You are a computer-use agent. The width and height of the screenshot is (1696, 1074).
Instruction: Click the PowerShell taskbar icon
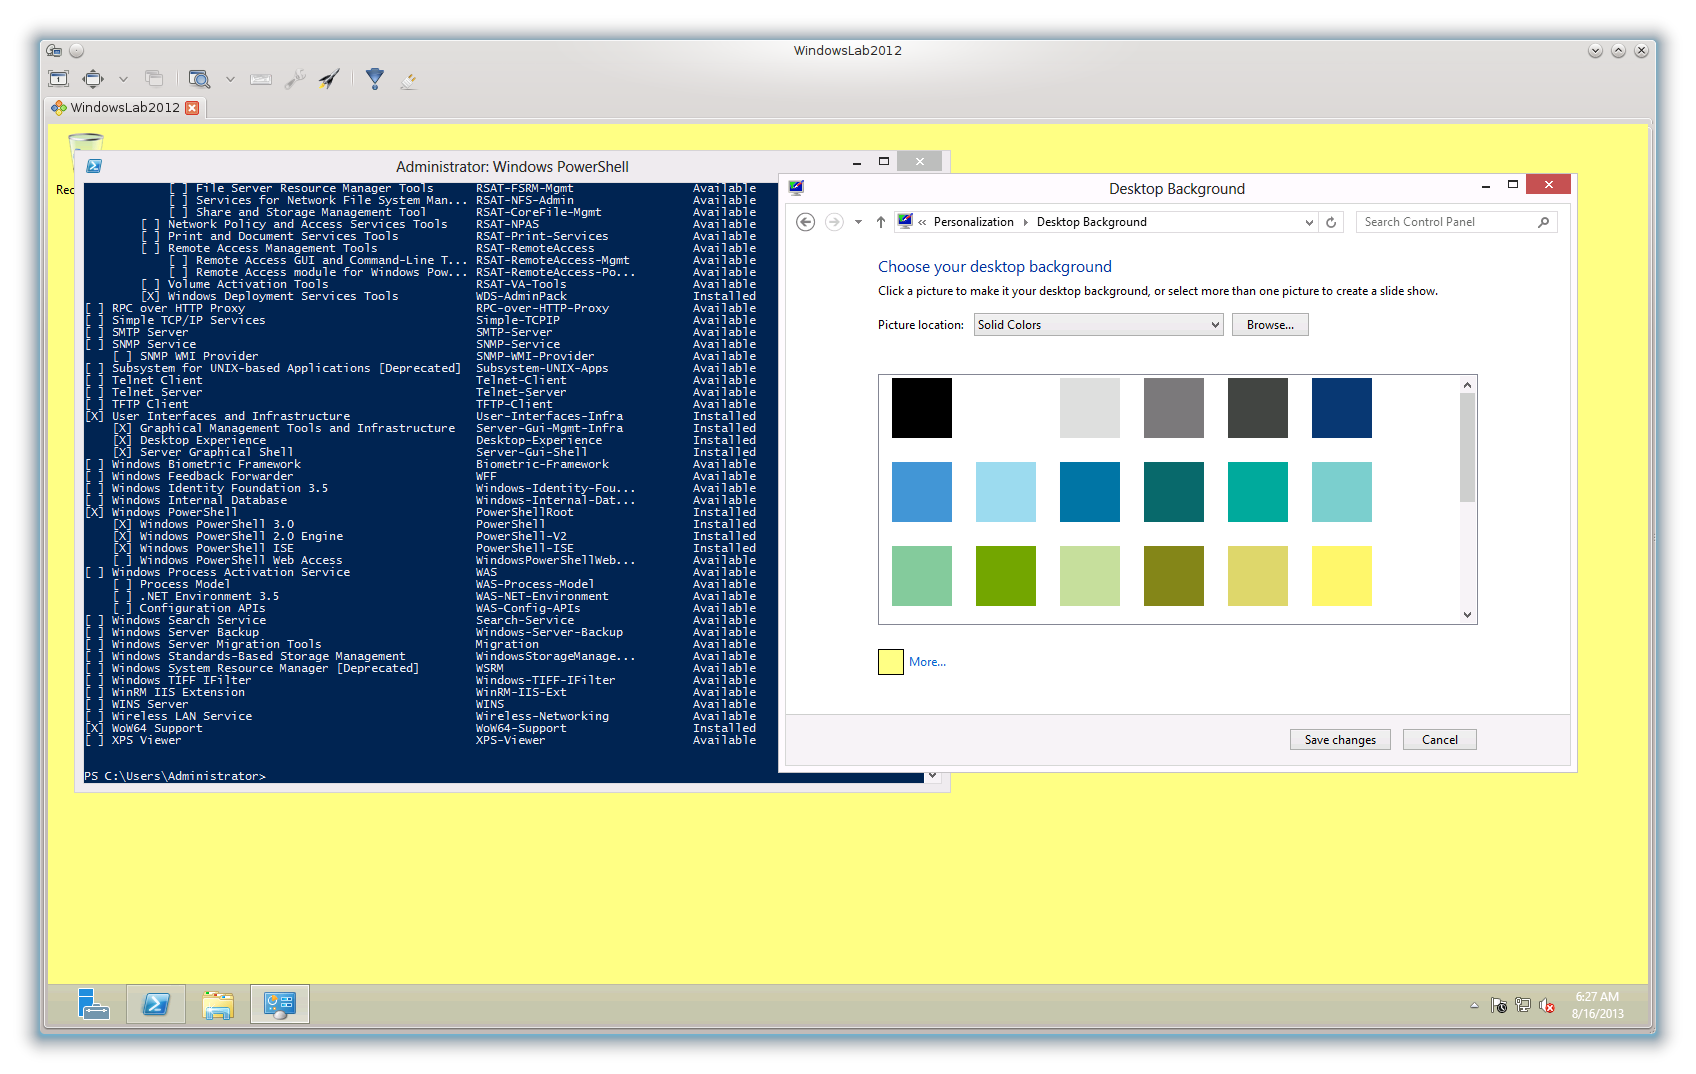[156, 1004]
